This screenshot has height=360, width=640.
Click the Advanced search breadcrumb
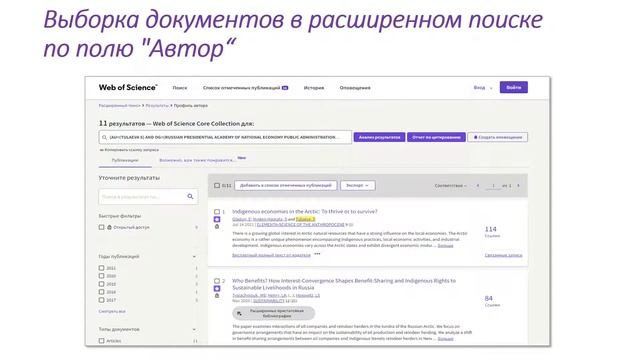click(x=120, y=106)
